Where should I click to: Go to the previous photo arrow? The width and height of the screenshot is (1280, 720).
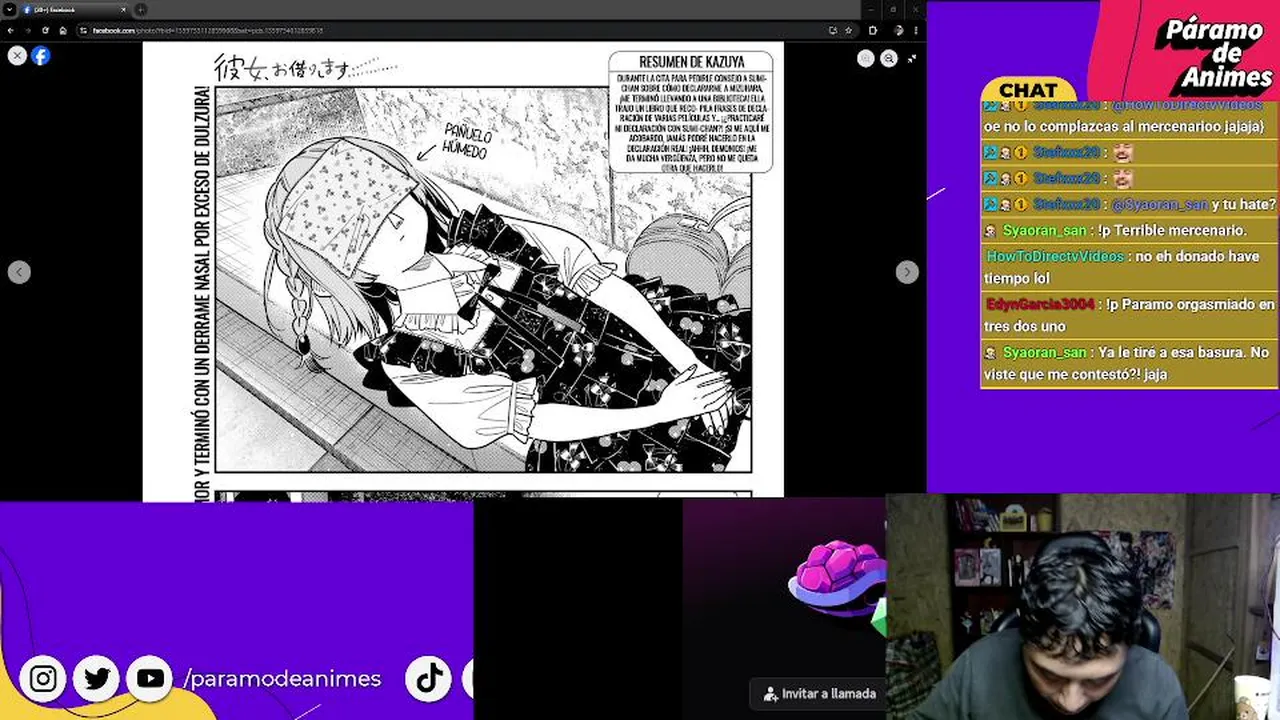[x=19, y=272]
